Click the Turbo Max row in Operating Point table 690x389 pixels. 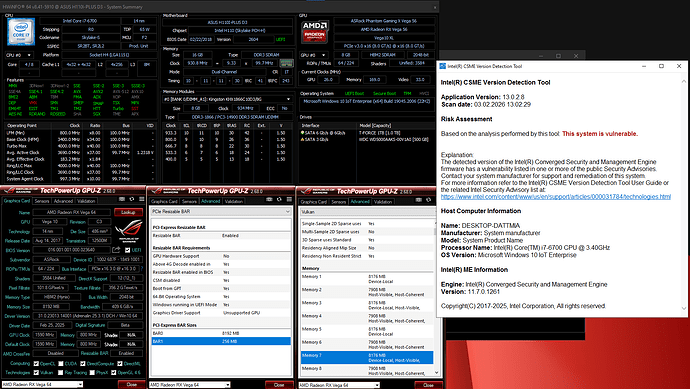(80, 146)
